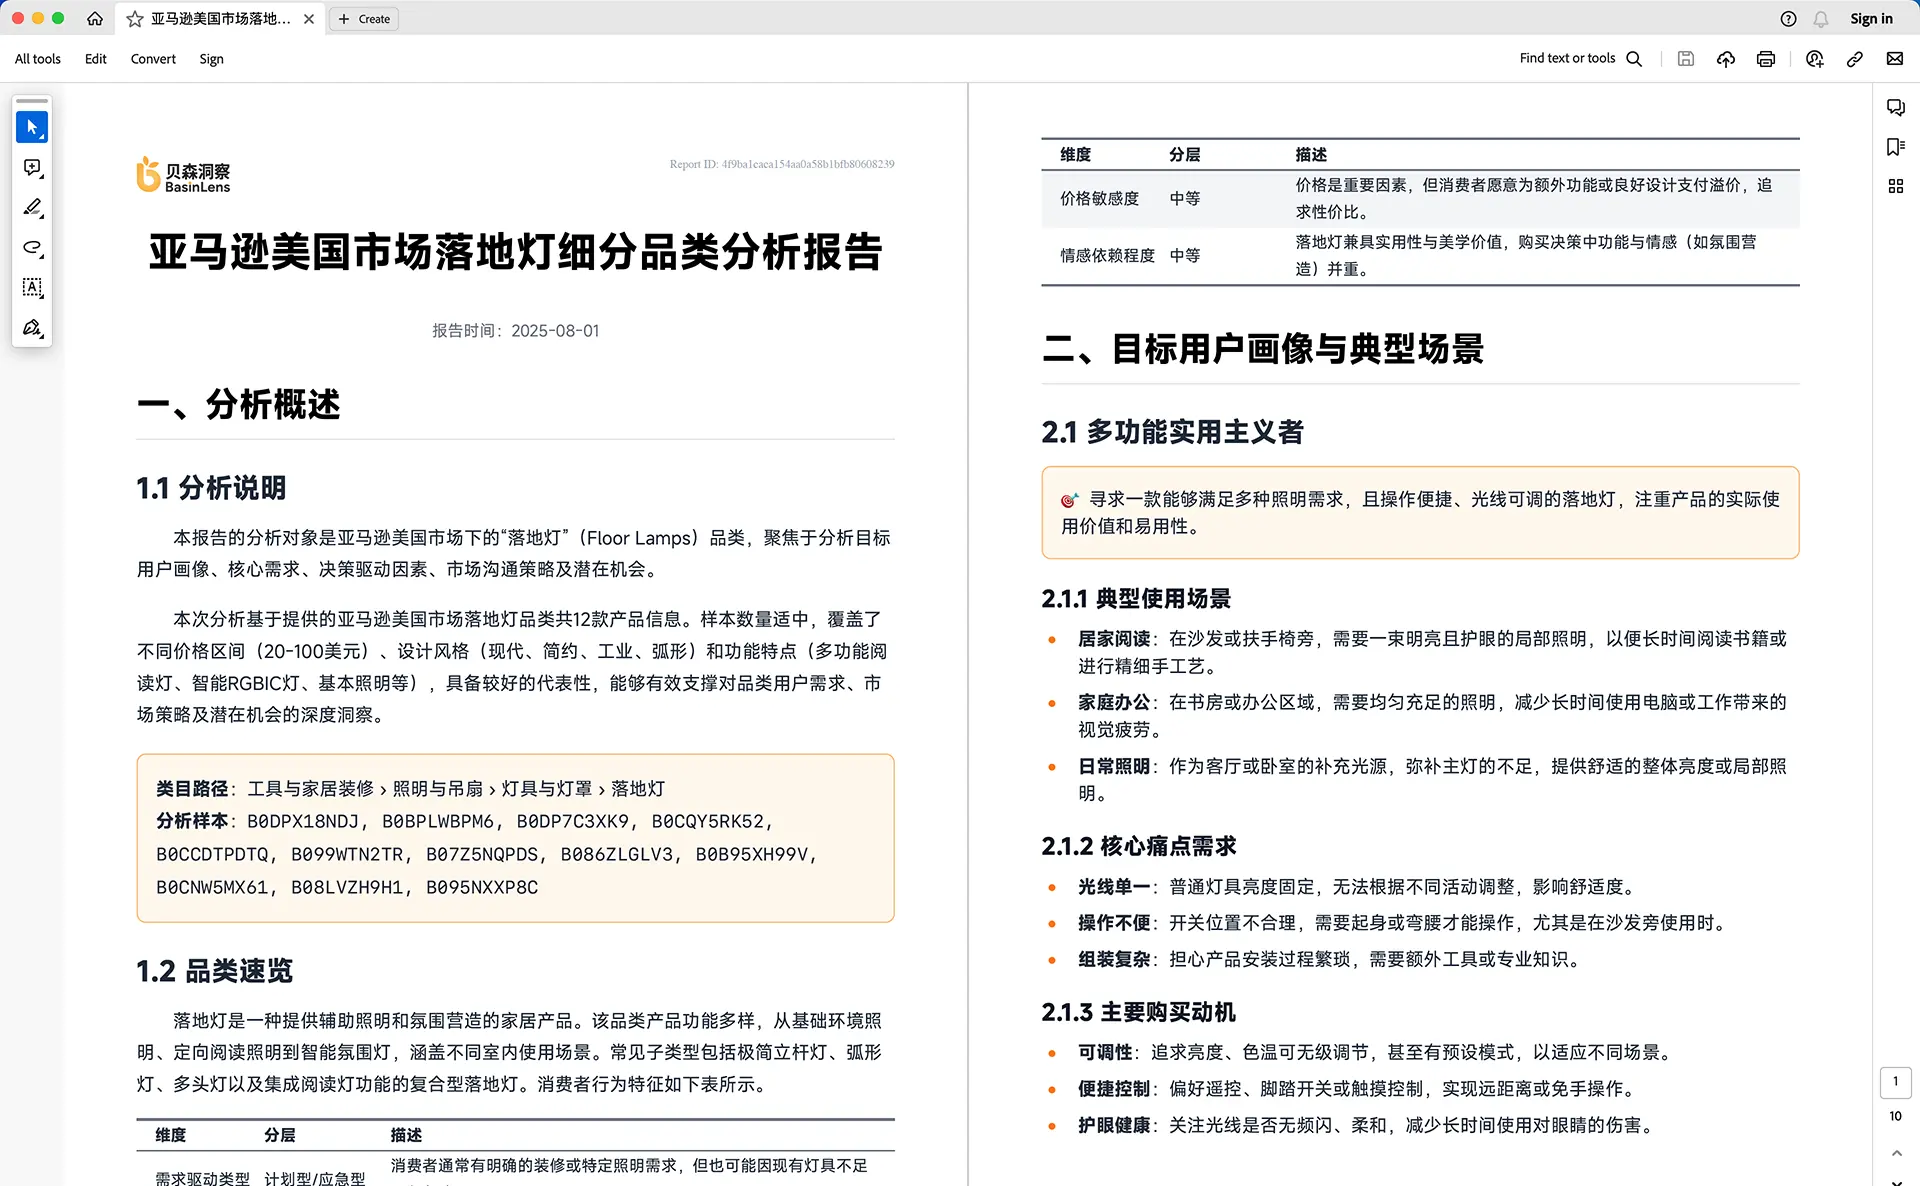Click heading 2.1.1 典型使用场景
This screenshot has height=1186, width=1920.
click(x=1136, y=599)
